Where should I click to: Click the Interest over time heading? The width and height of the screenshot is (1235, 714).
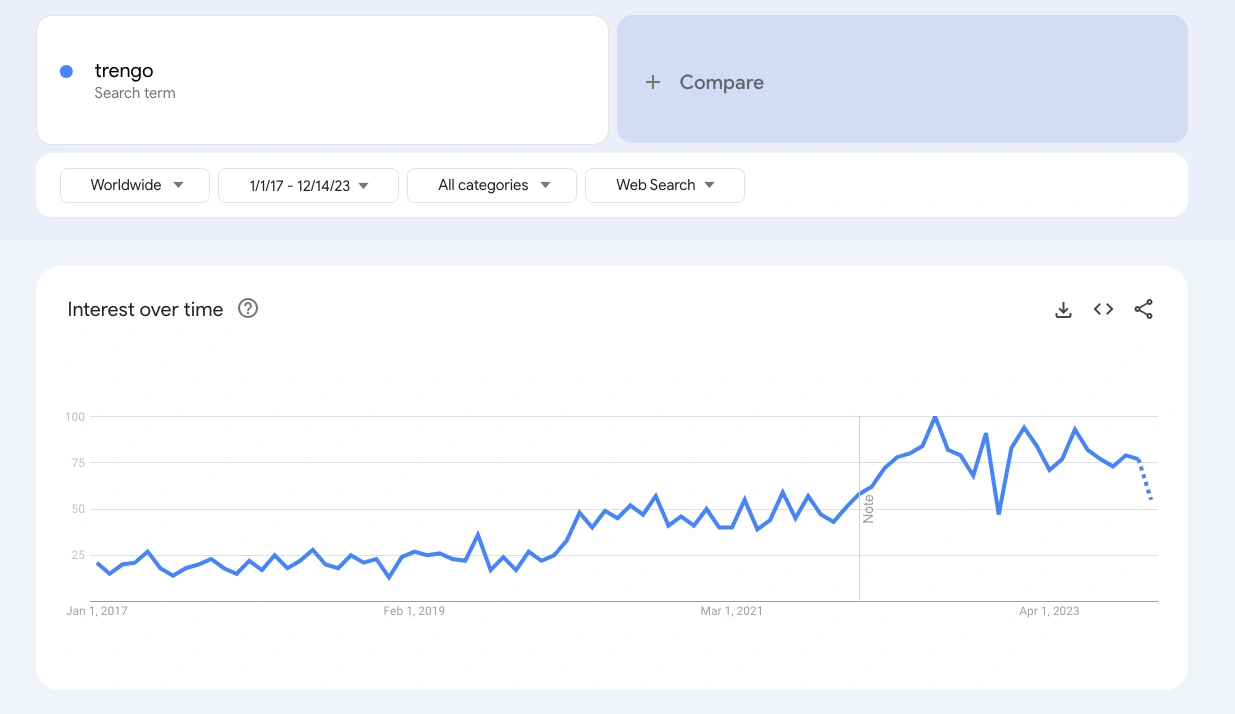(x=145, y=309)
